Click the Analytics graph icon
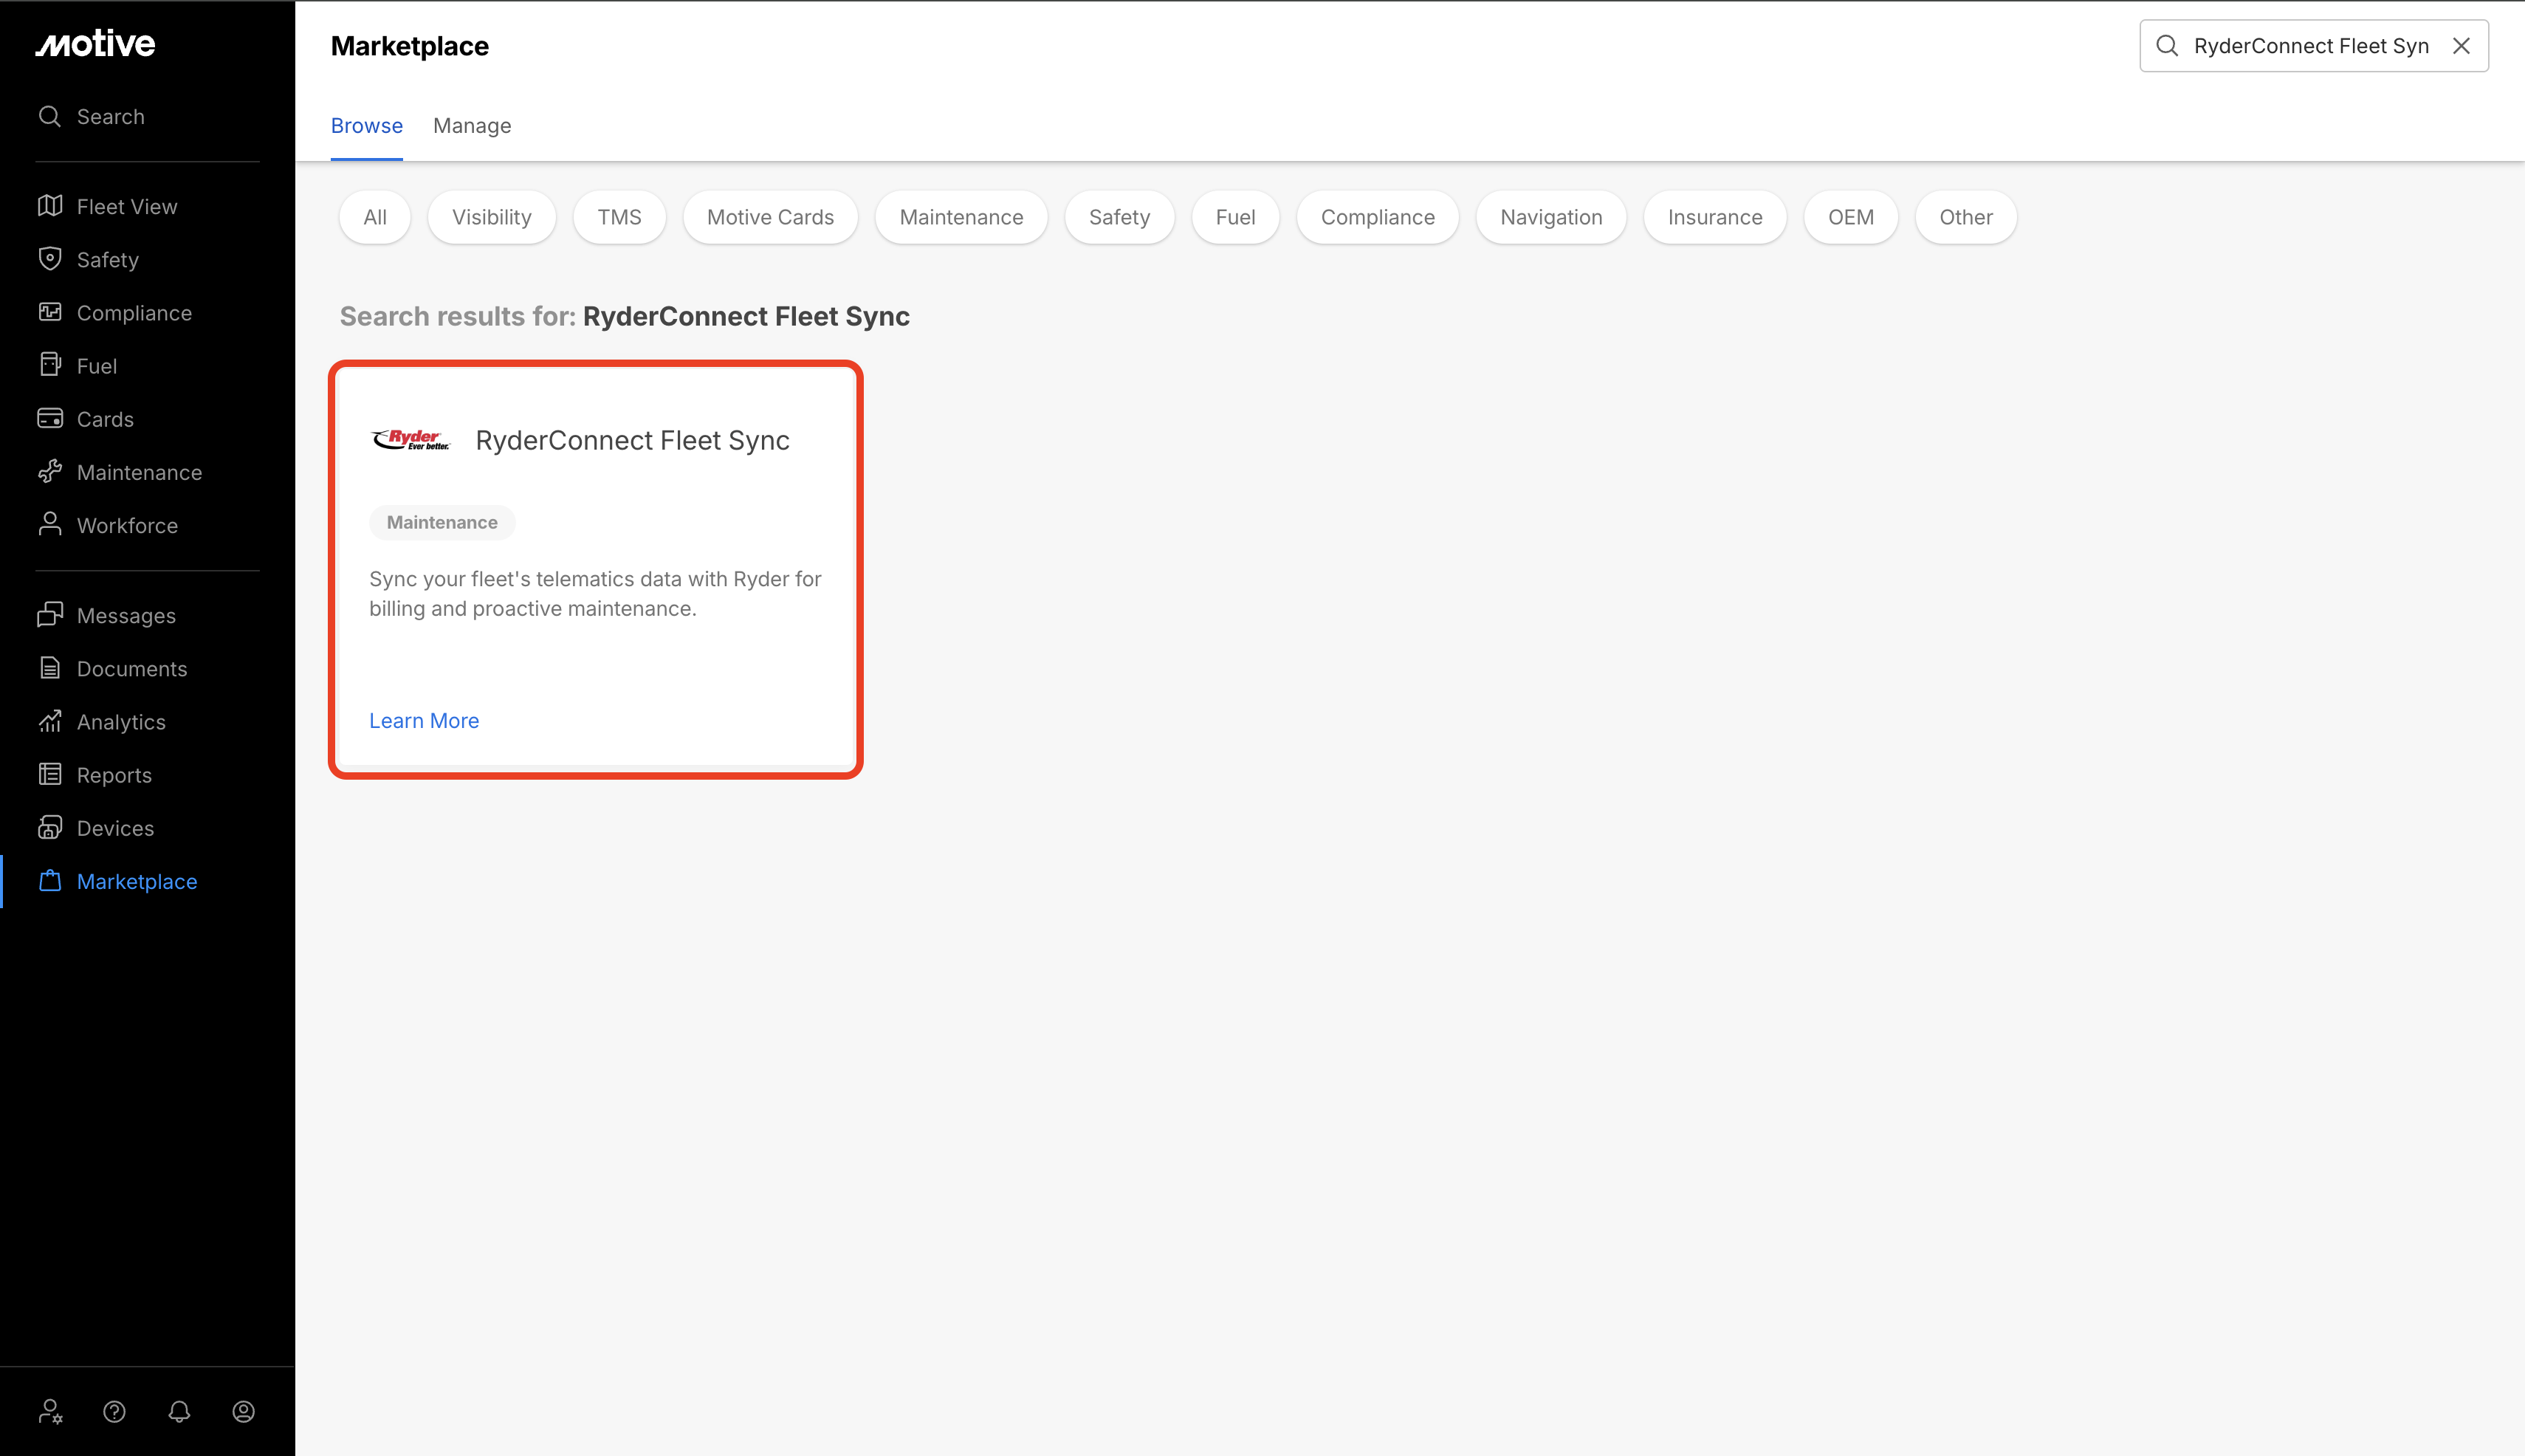 click(50, 721)
